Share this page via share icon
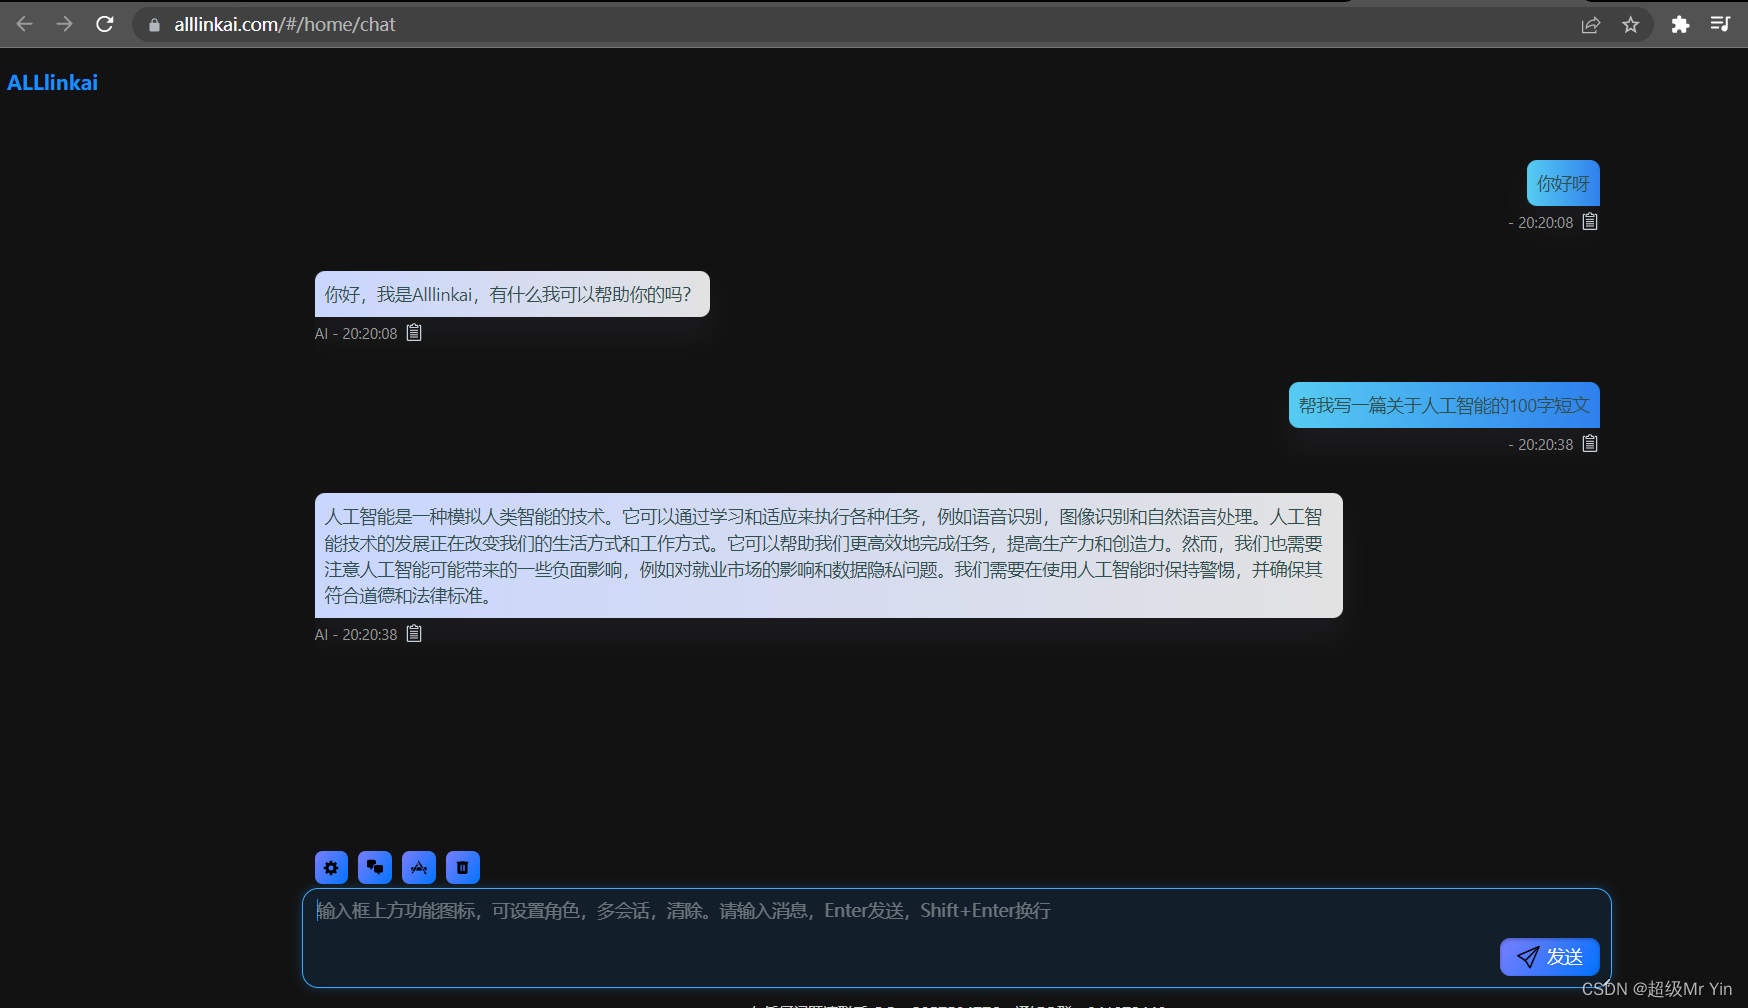This screenshot has width=1748, height=1008. 1591,25
